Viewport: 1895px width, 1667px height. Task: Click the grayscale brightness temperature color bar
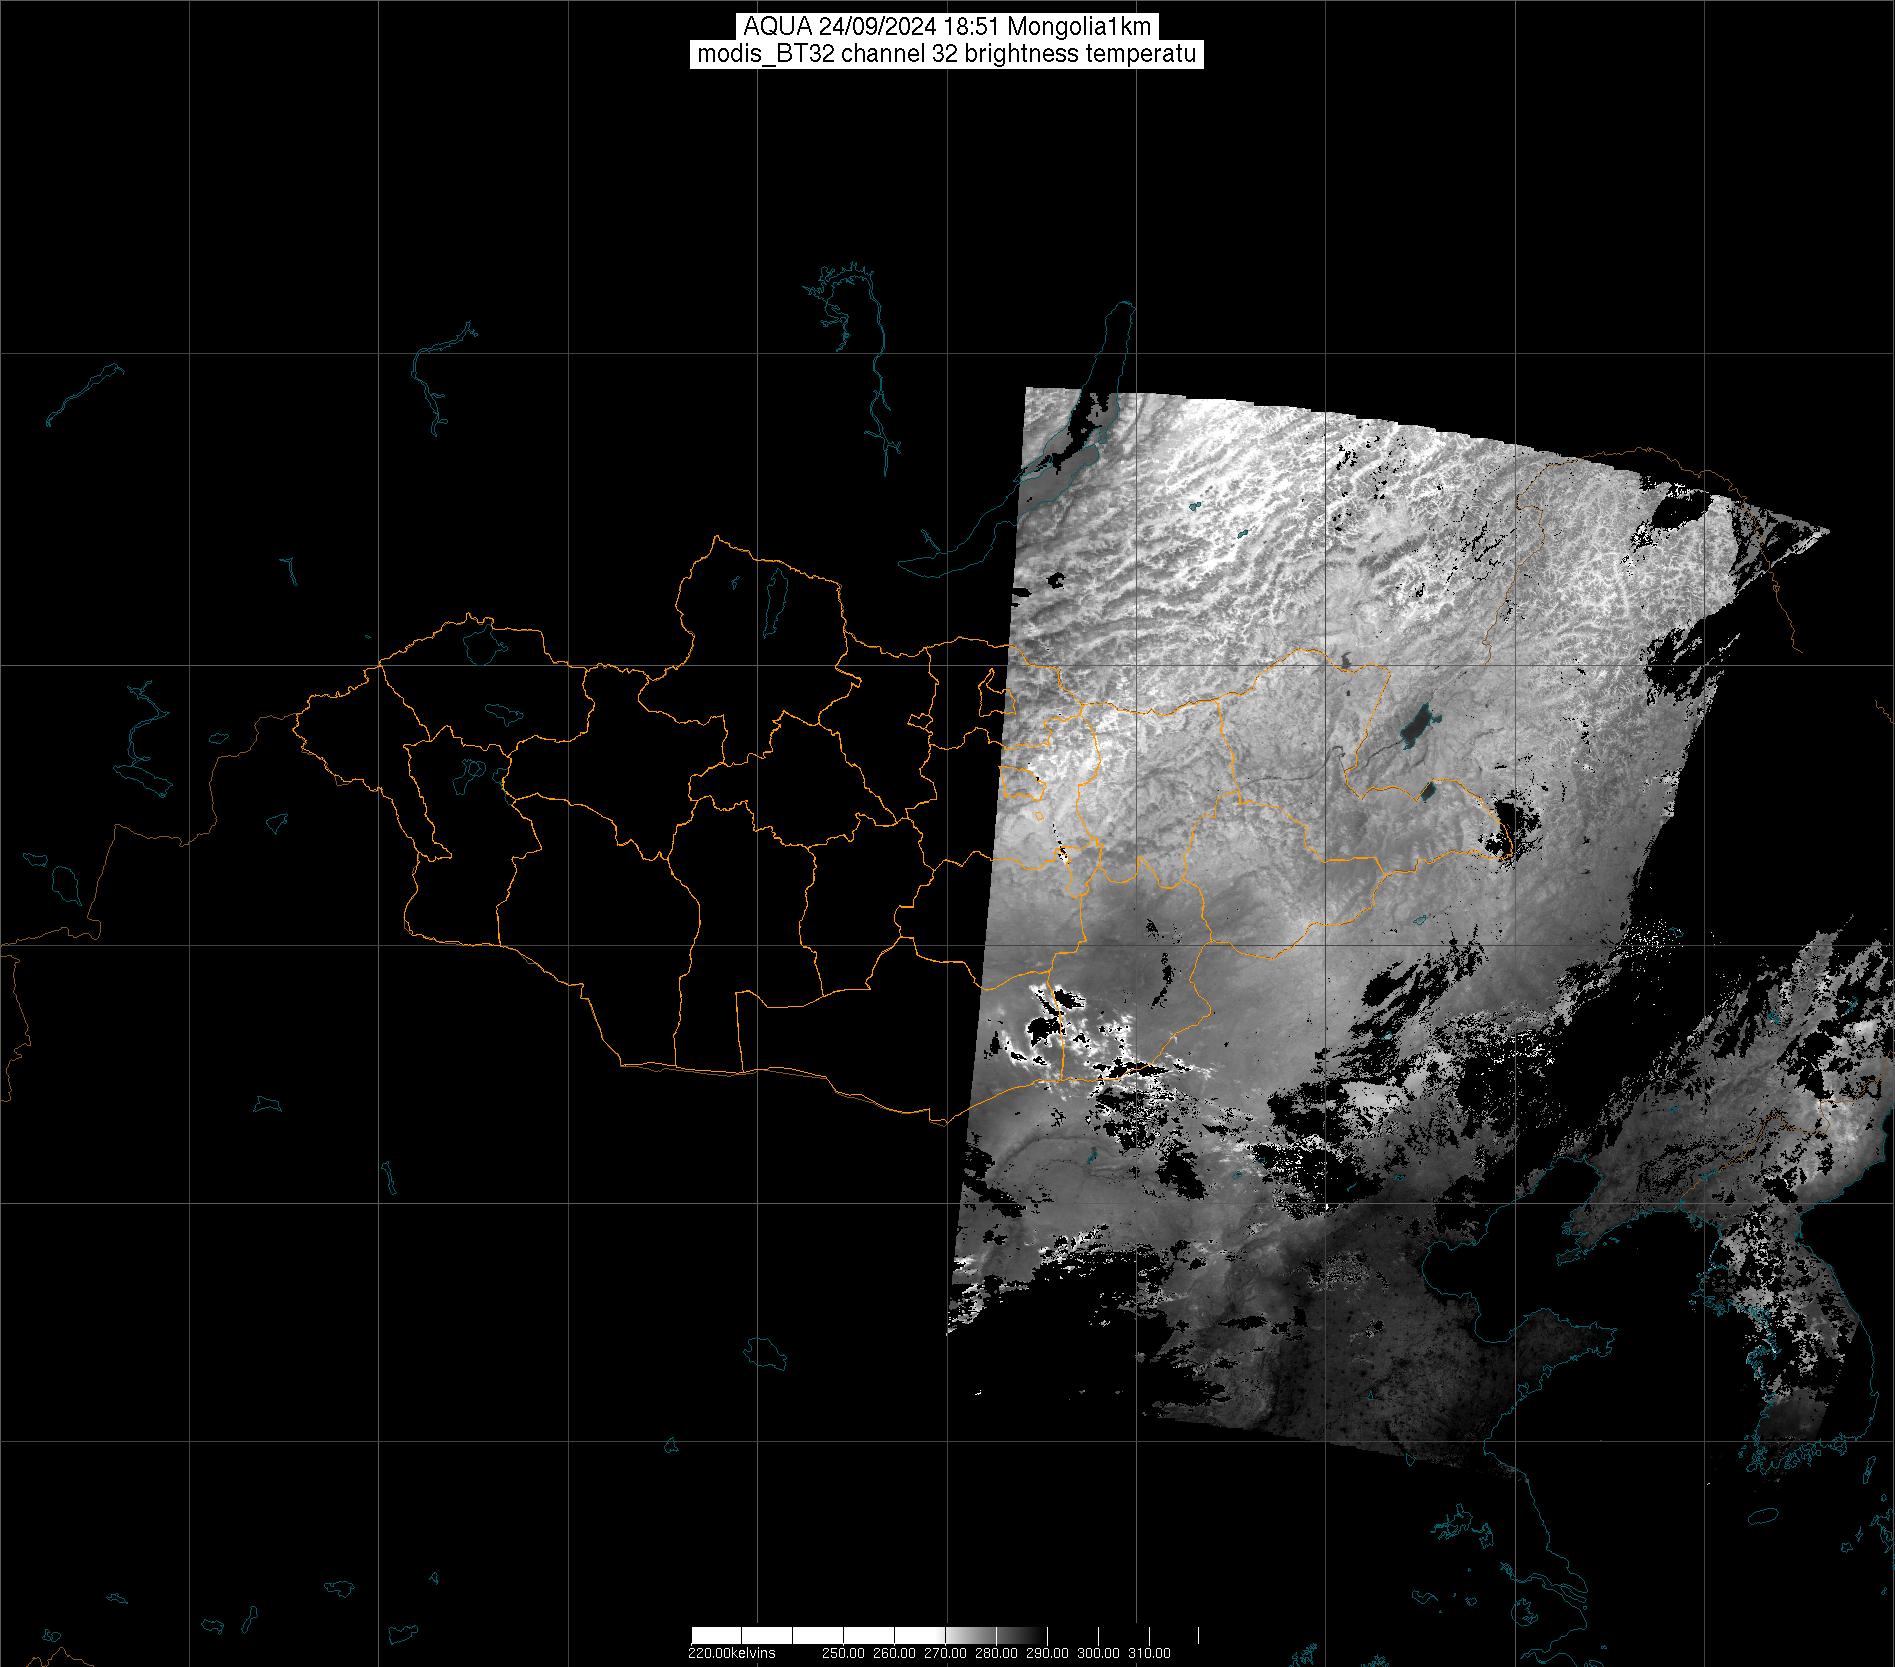click(x=945, y=1635)
